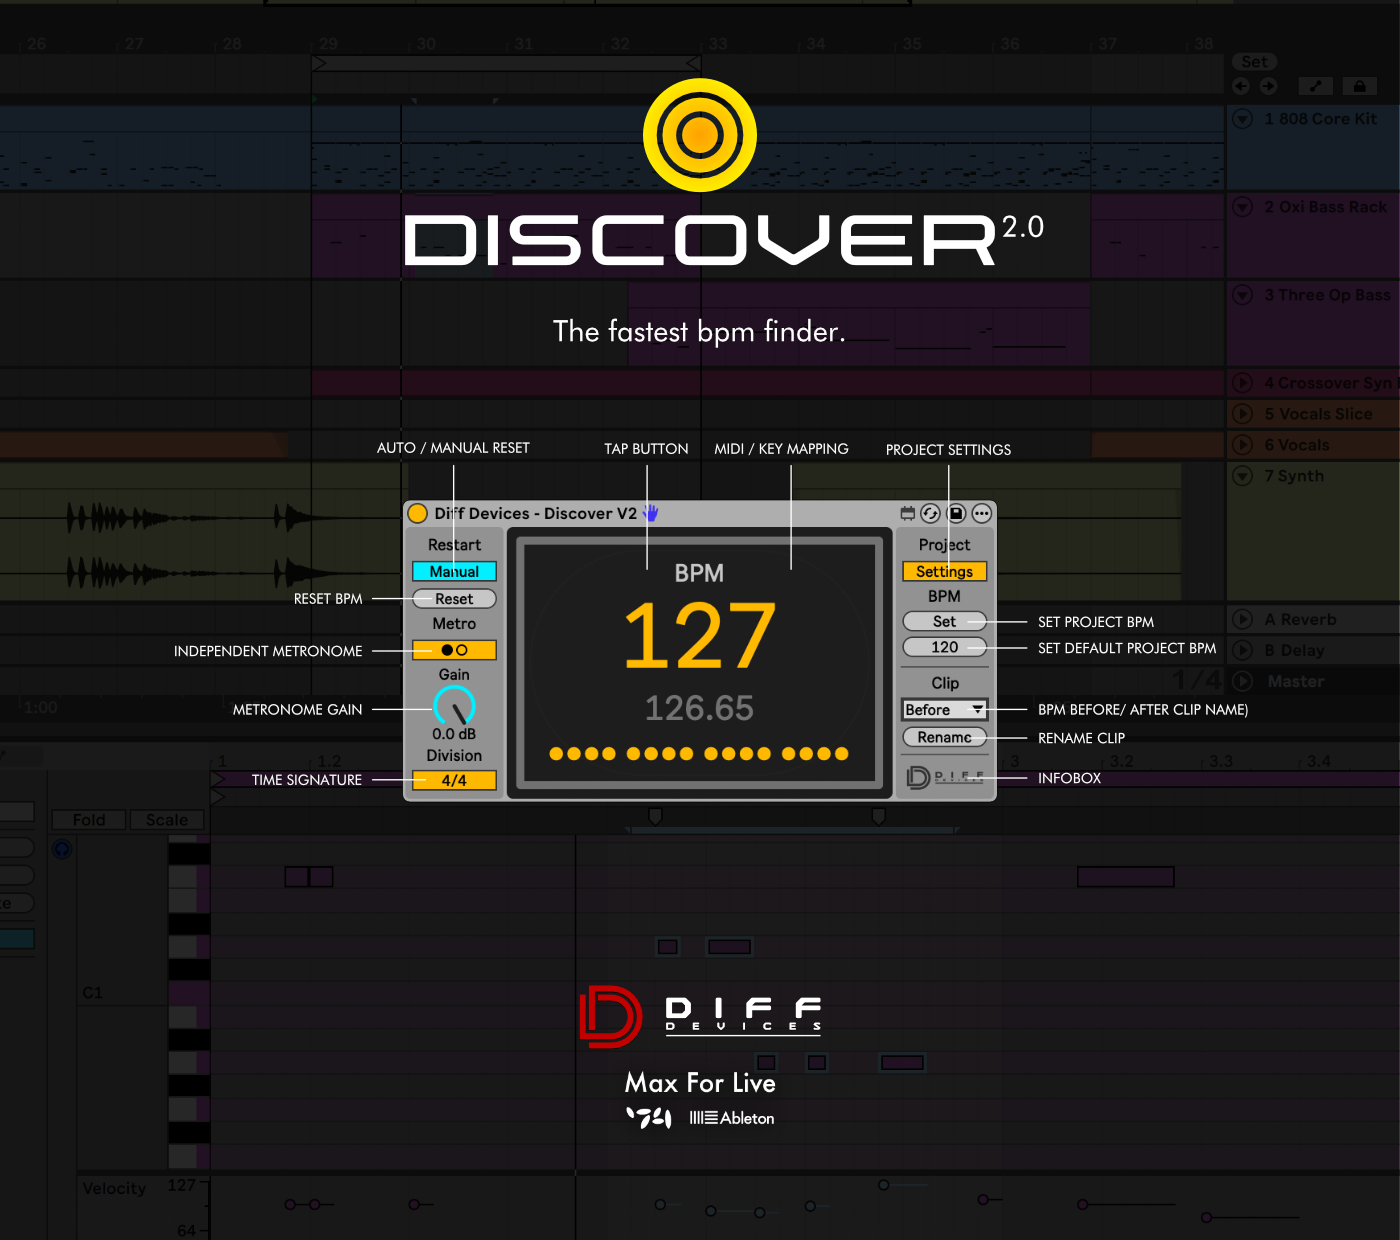Image resolution: width=1400 pixels, height=1240 pixels.
Task: Click the Diff Devices logo infobox
Action: 945,777
